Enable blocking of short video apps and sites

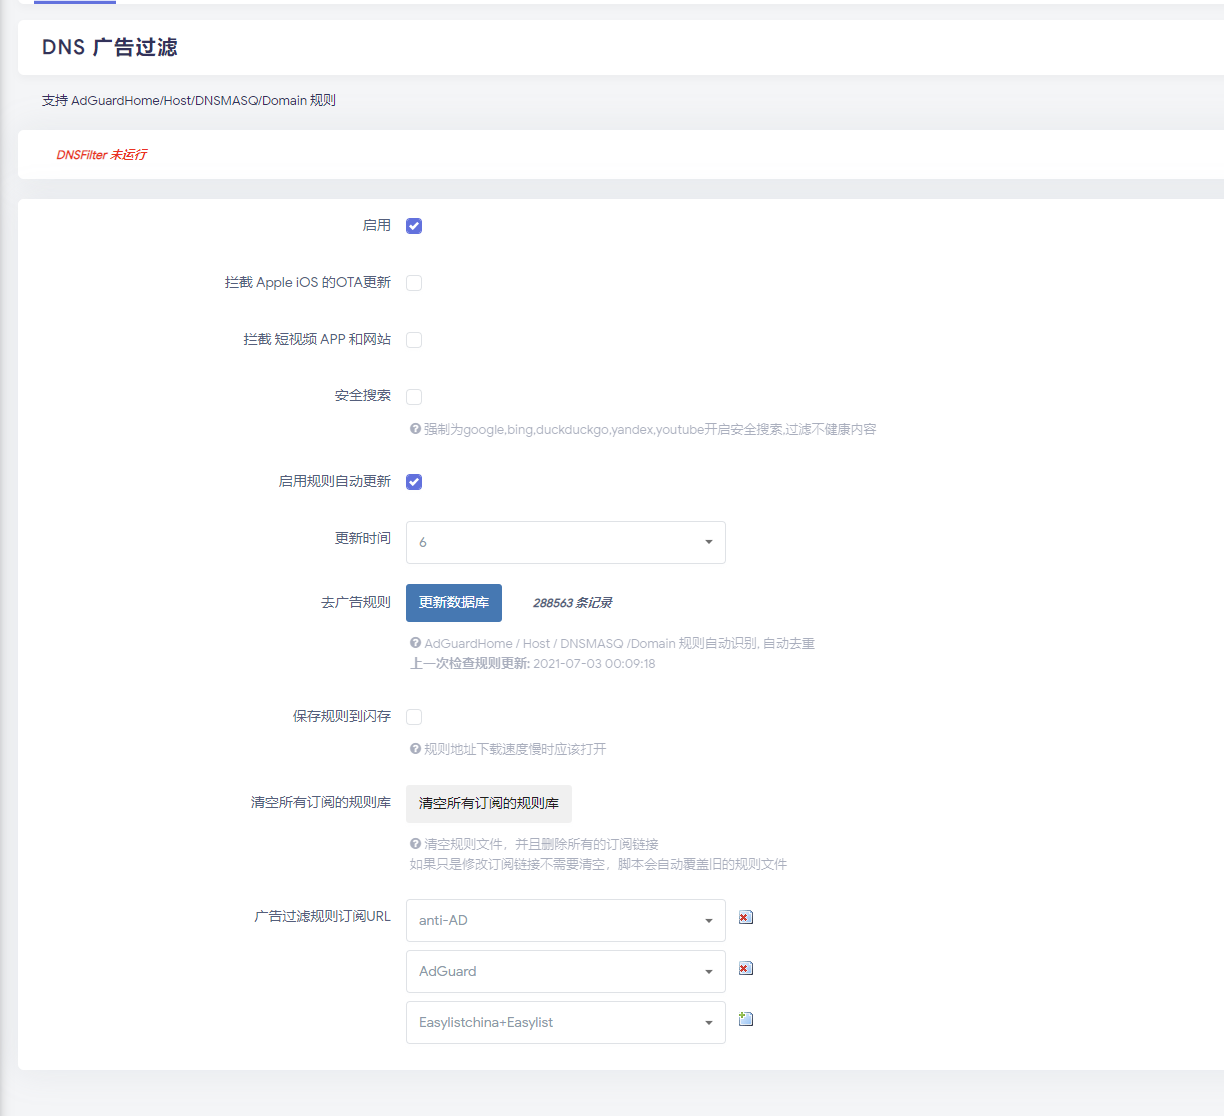pyautogui.click(x=414, y=339)
